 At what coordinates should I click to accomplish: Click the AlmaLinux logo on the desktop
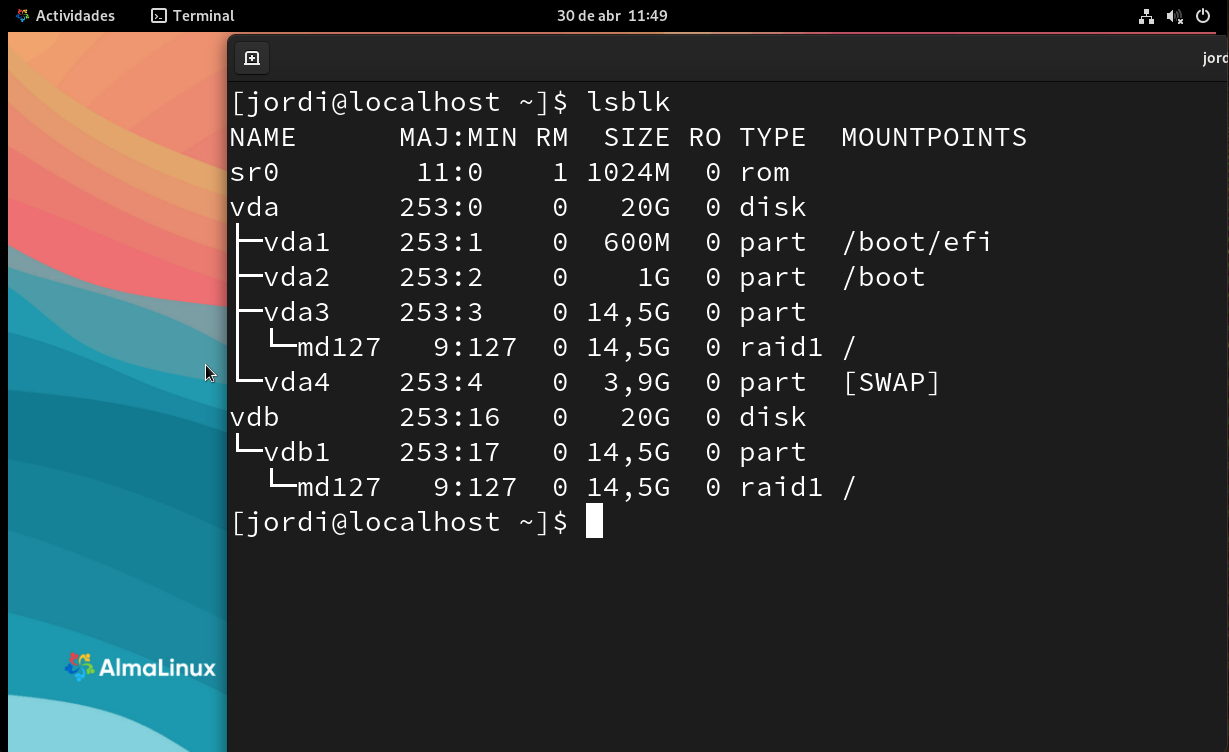pos(140,668)
